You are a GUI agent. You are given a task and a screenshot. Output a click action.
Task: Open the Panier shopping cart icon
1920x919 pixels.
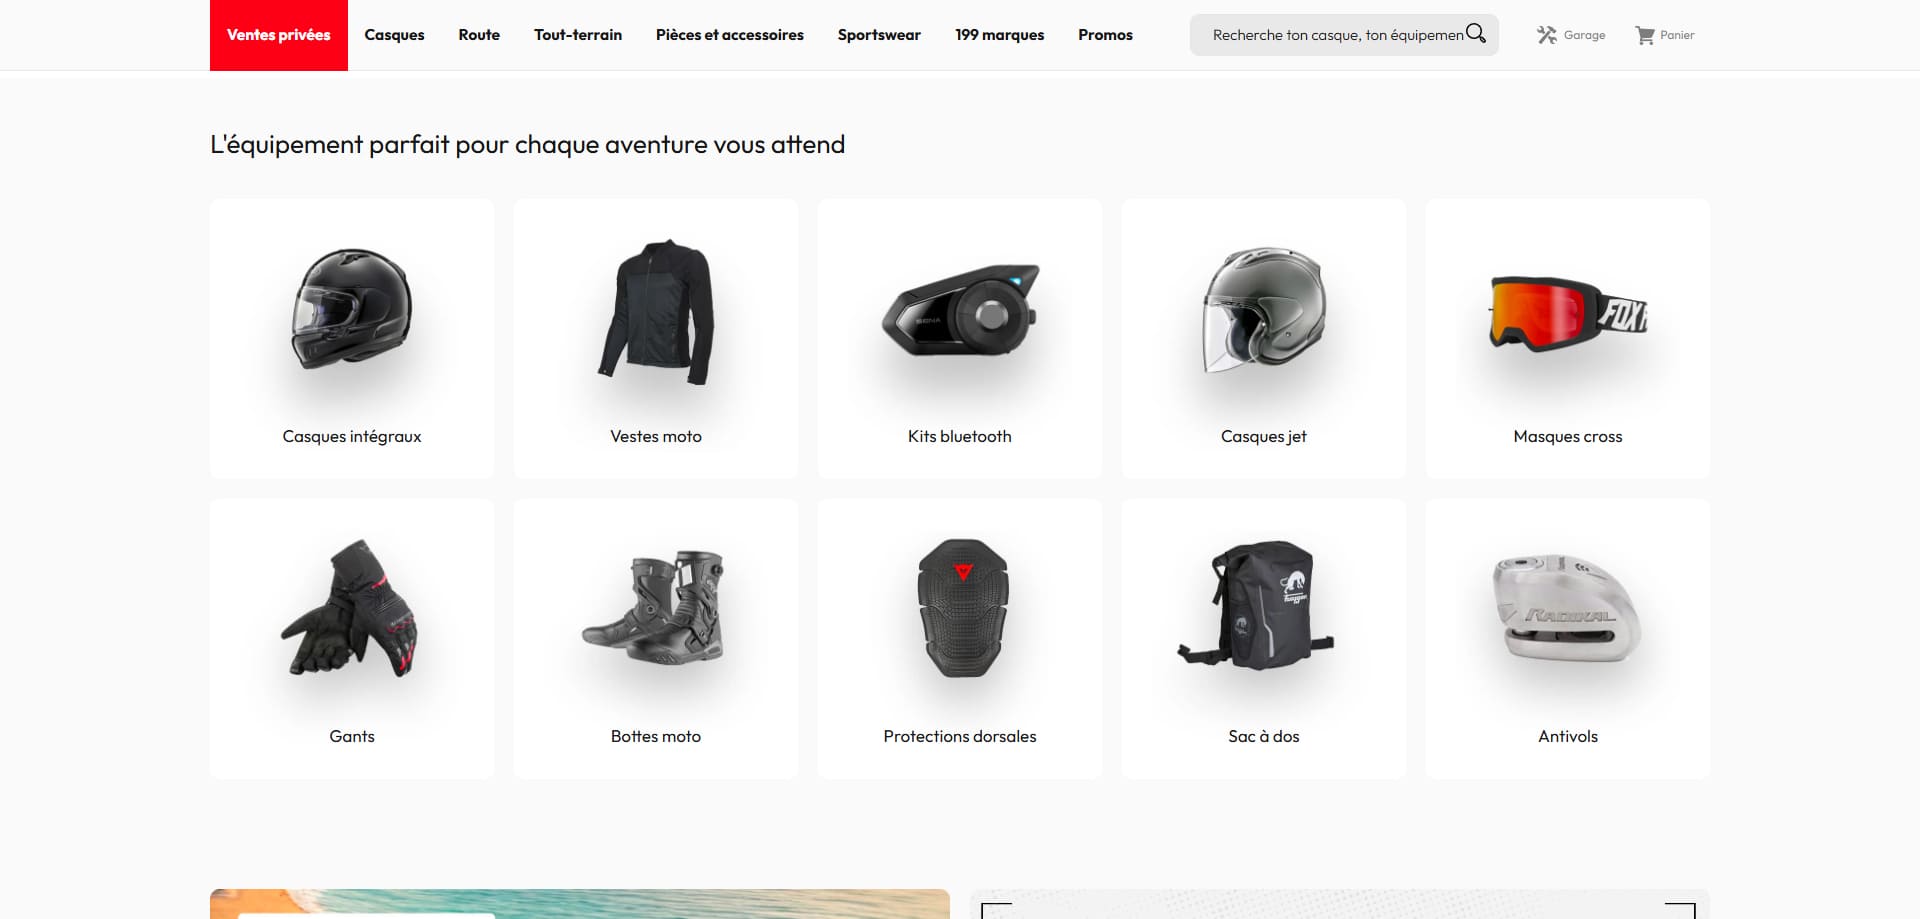pos(1645,35)
